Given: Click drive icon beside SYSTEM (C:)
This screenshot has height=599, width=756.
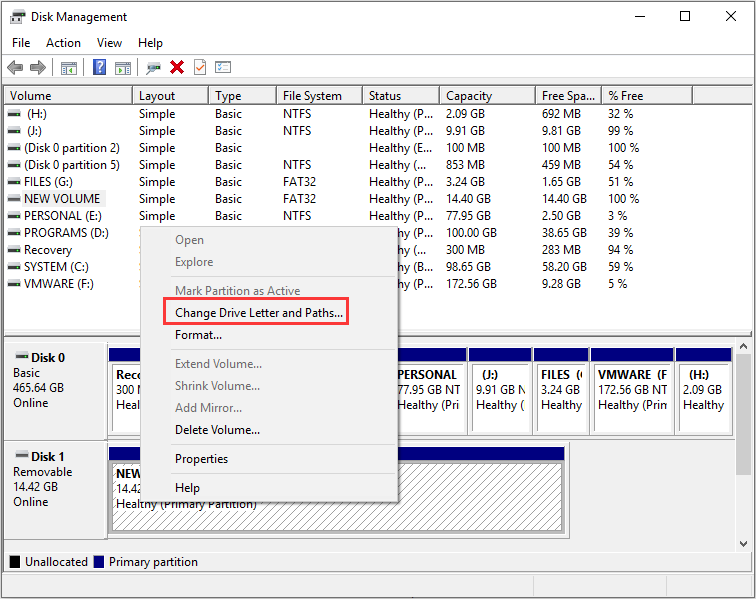Looking at the screenshot, I should pos(14,267).
